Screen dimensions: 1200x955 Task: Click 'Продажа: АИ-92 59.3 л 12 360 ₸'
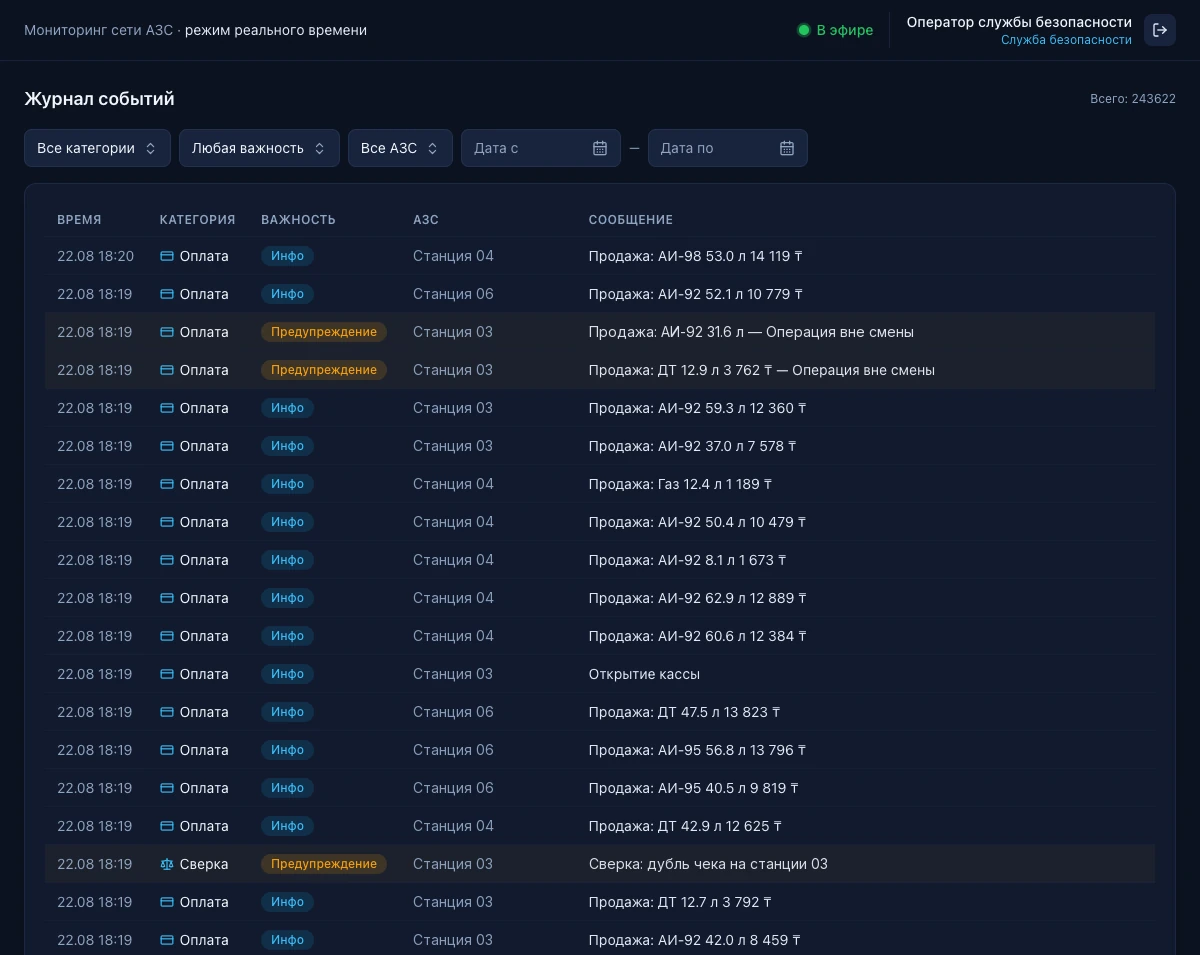coord(697,408)
